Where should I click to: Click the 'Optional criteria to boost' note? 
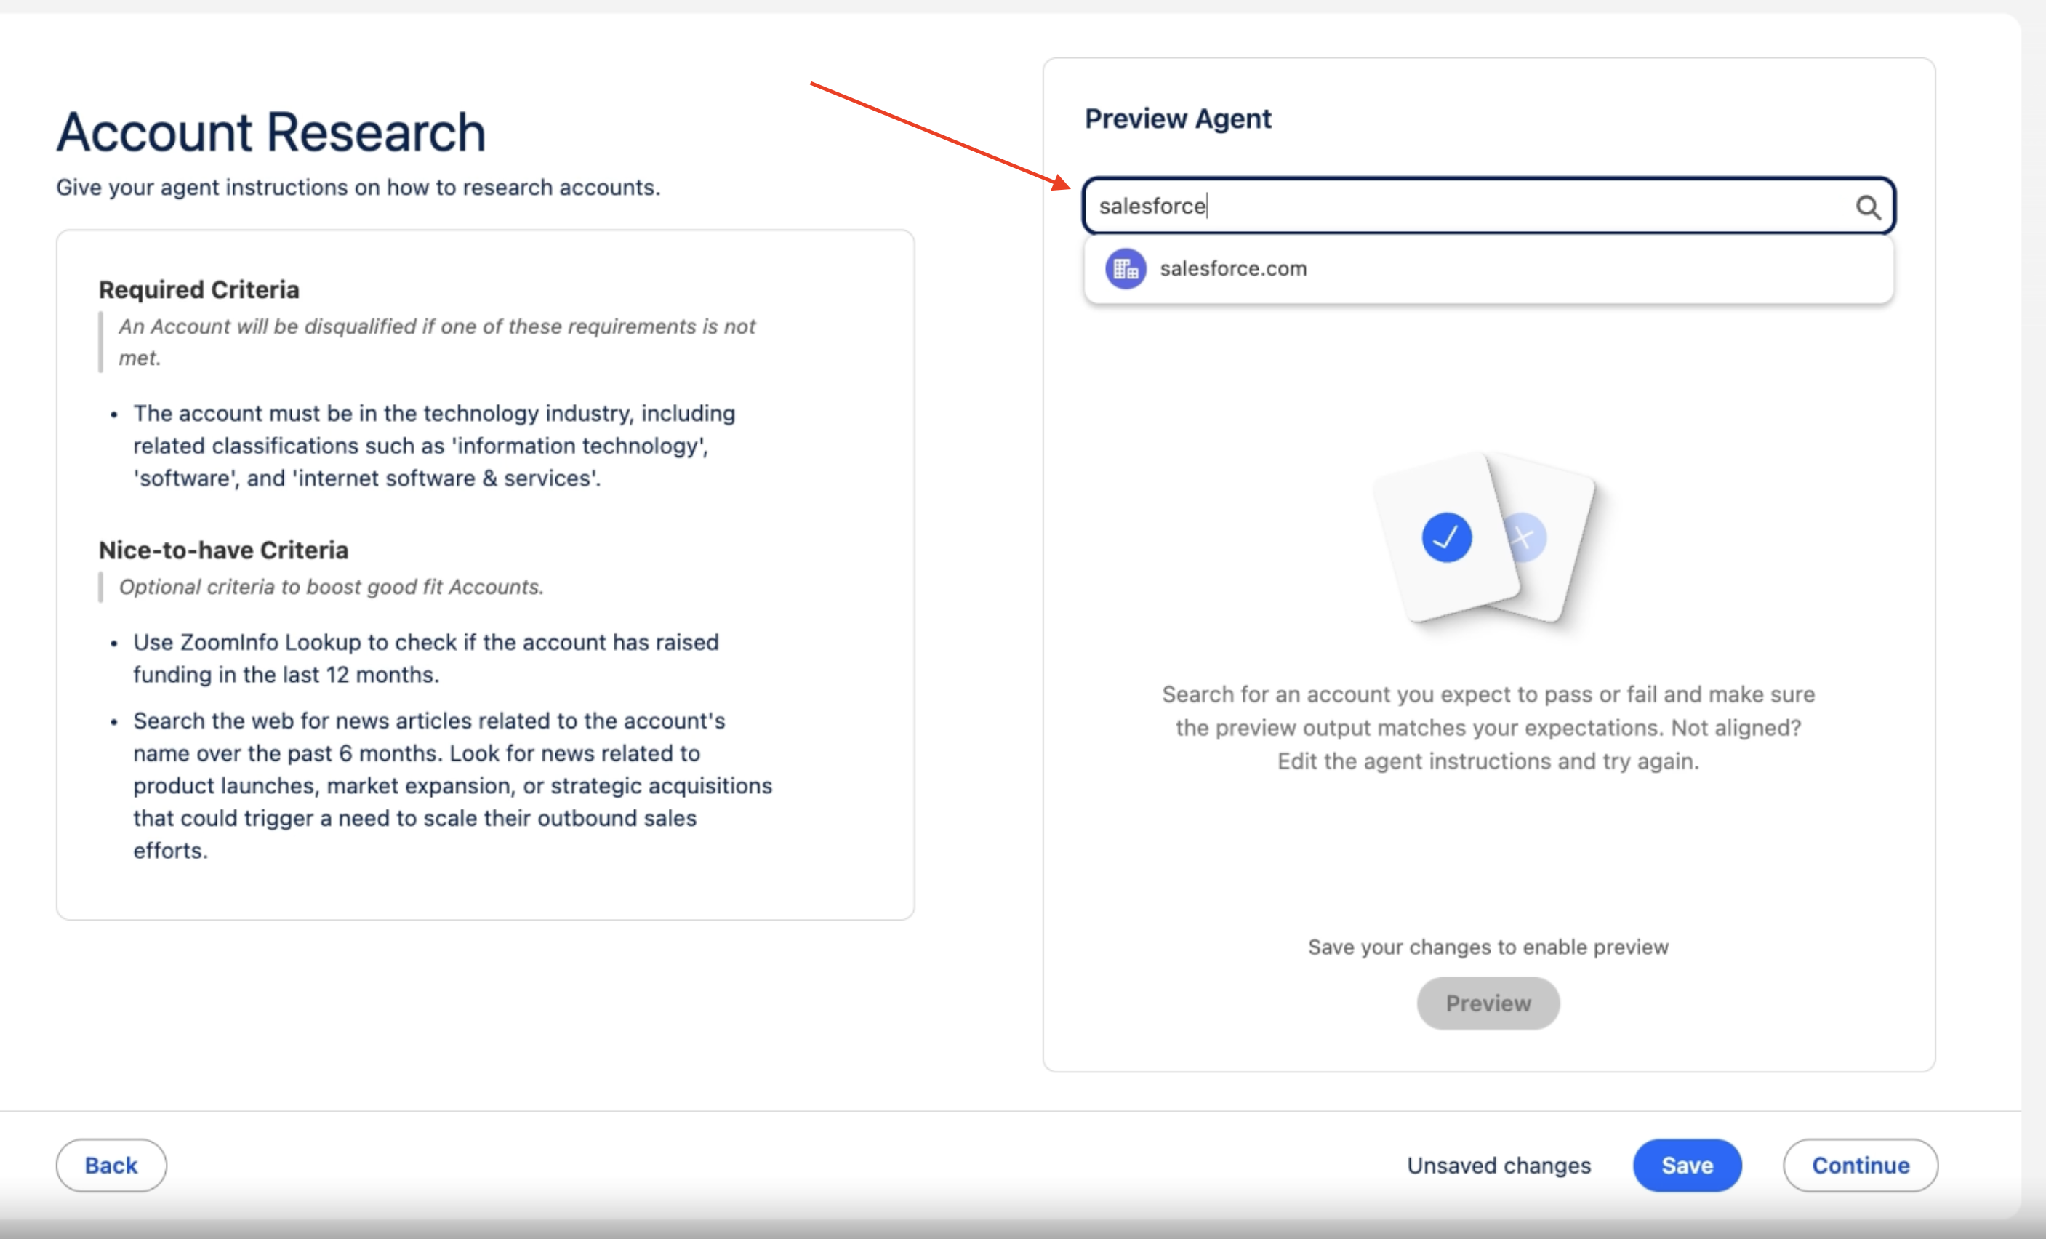point(331,587)
